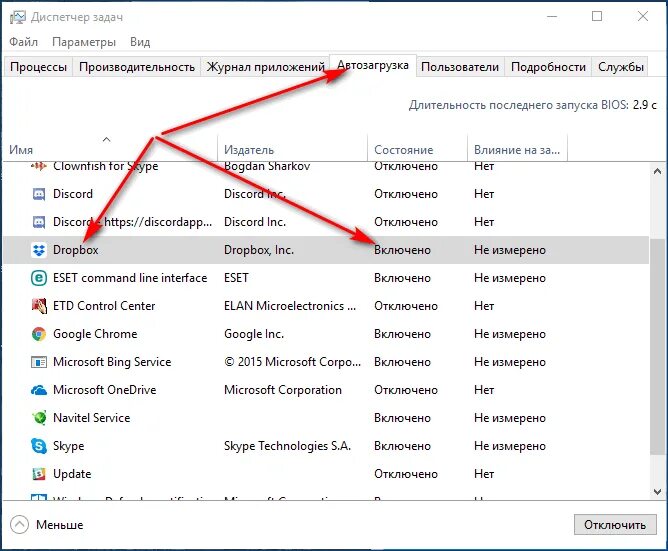Open the Вид menu

(140, 42)
